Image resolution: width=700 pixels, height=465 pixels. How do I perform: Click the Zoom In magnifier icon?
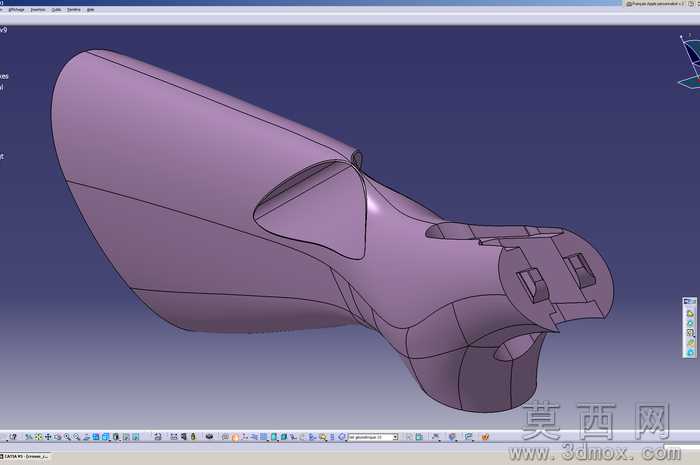67,437
